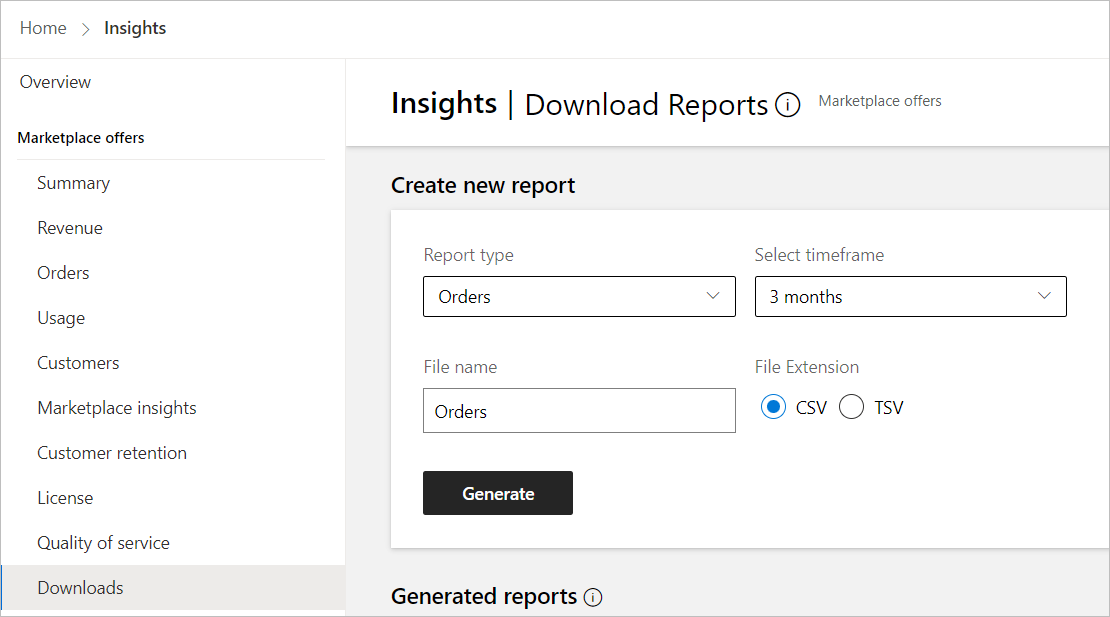The width and height of the screenshot is (1110, 617).
Task: Open the Report type dropdown
Action: 579,297
